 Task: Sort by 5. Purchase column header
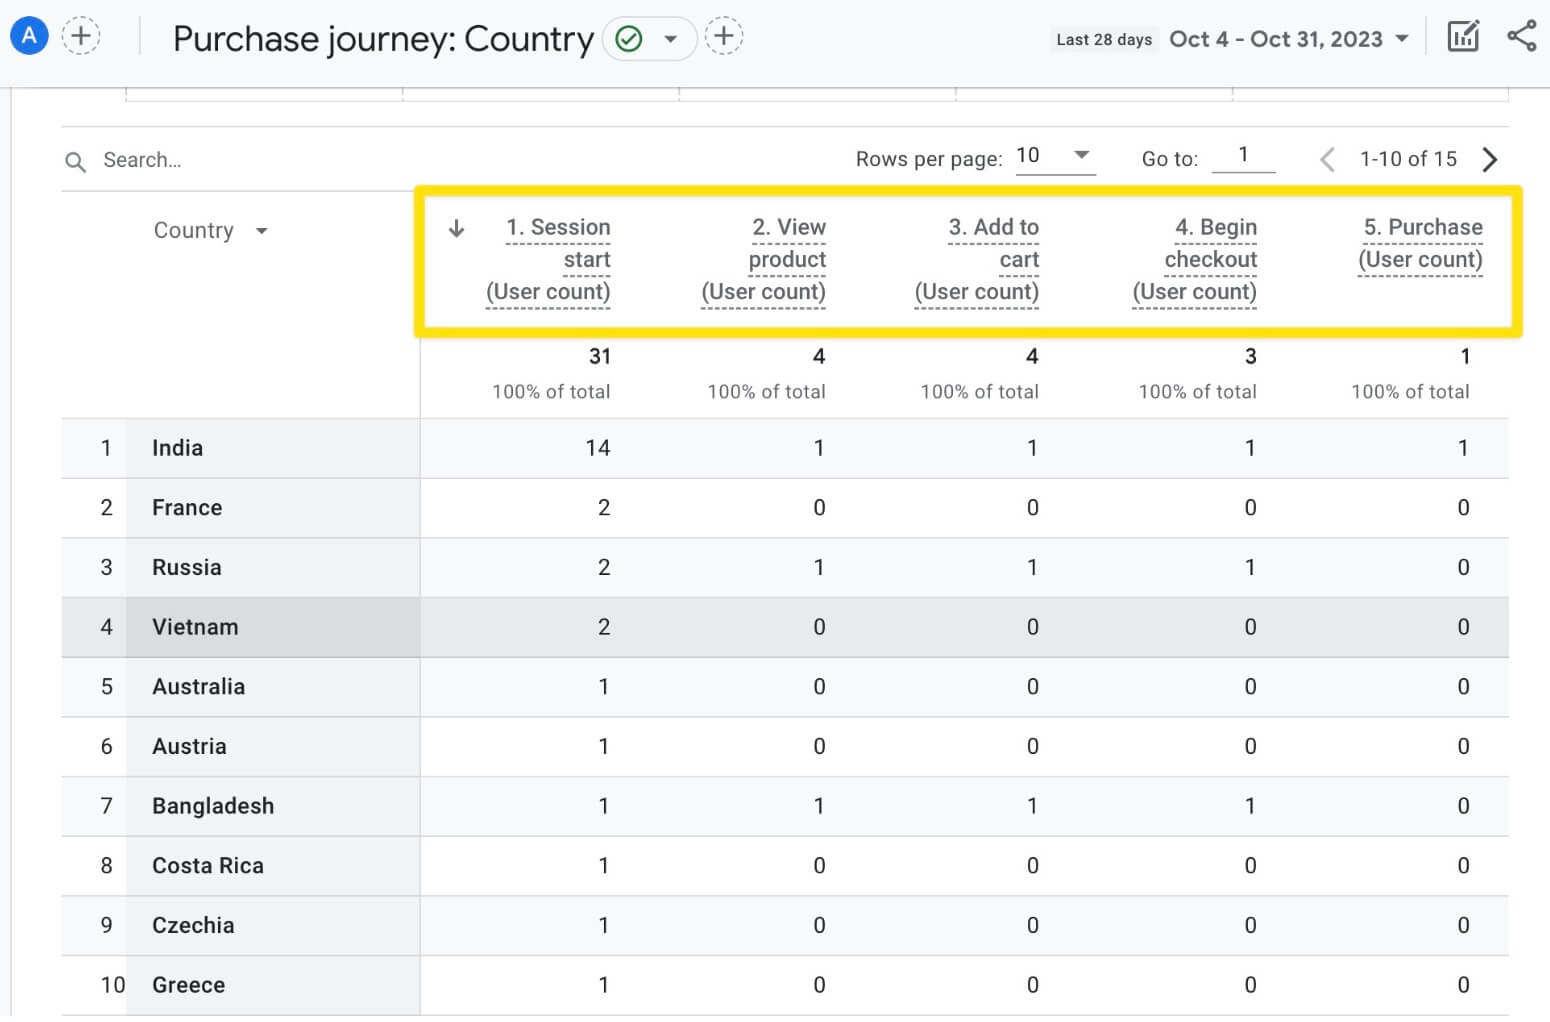[x=1421, y=243]
